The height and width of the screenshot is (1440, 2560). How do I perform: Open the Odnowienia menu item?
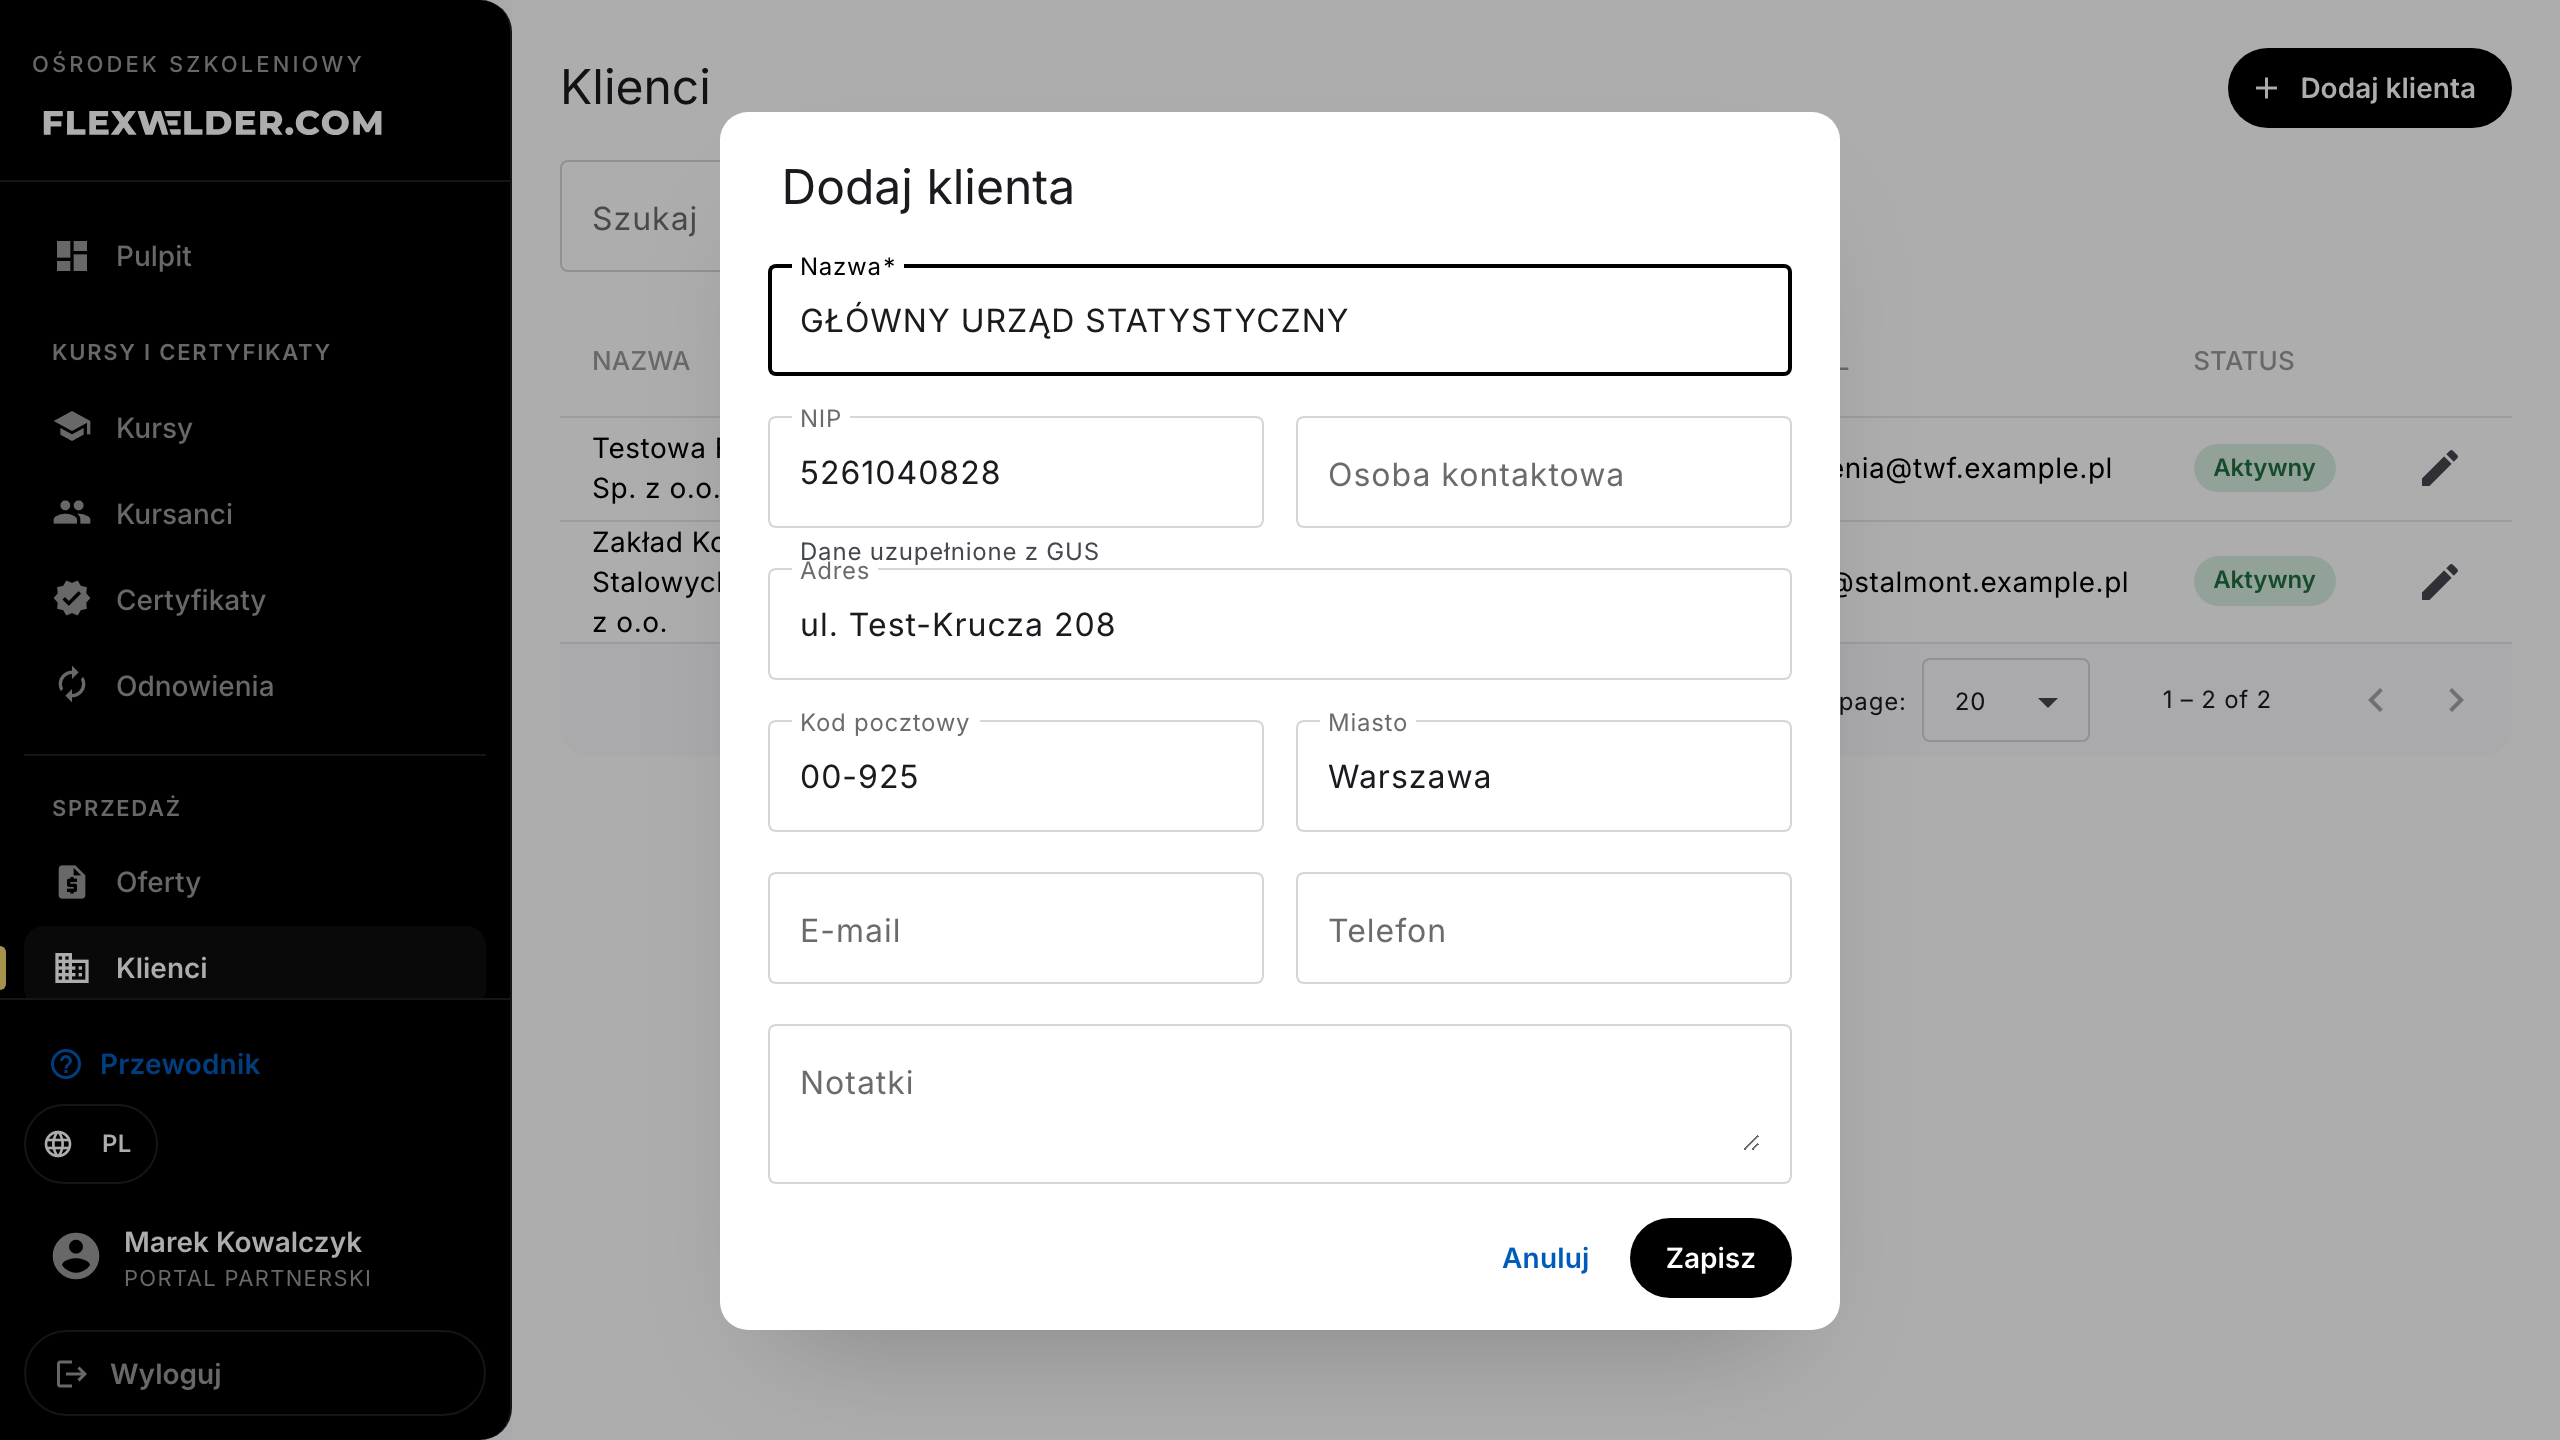pyautogui.click(x=254, y=686)
